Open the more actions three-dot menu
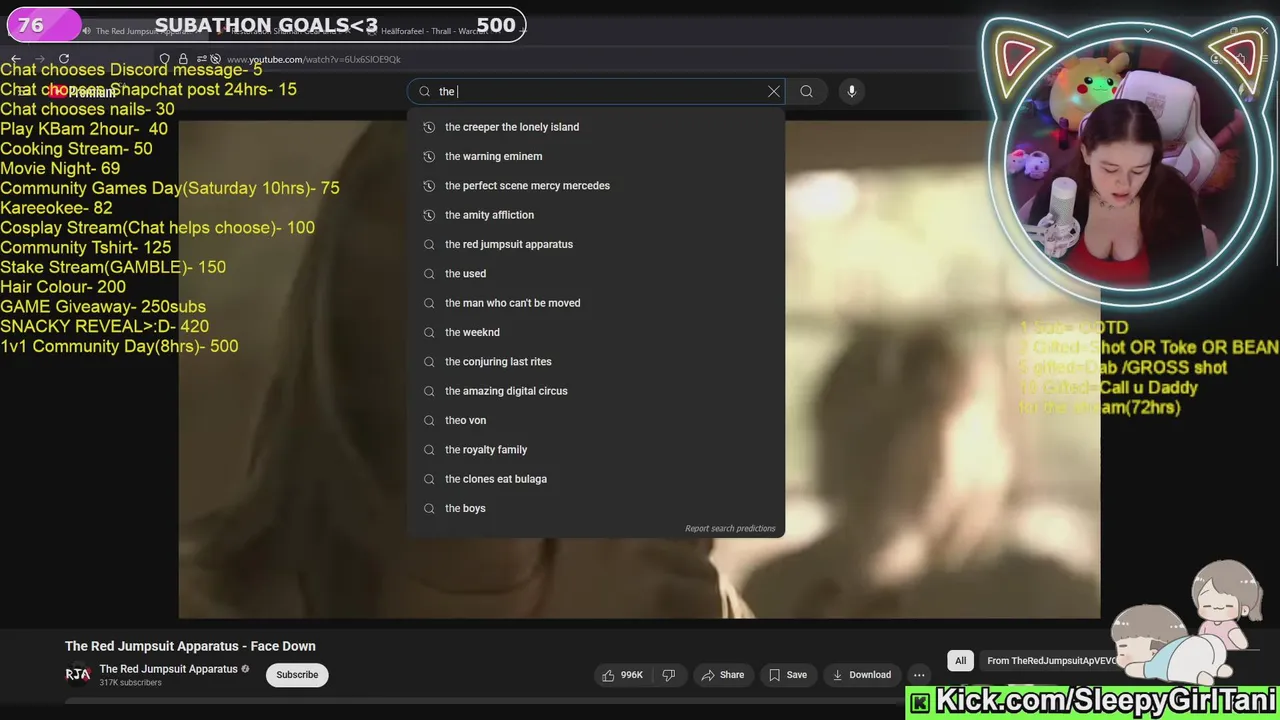This screenshot has width=1280, height=720. [919, 675]
